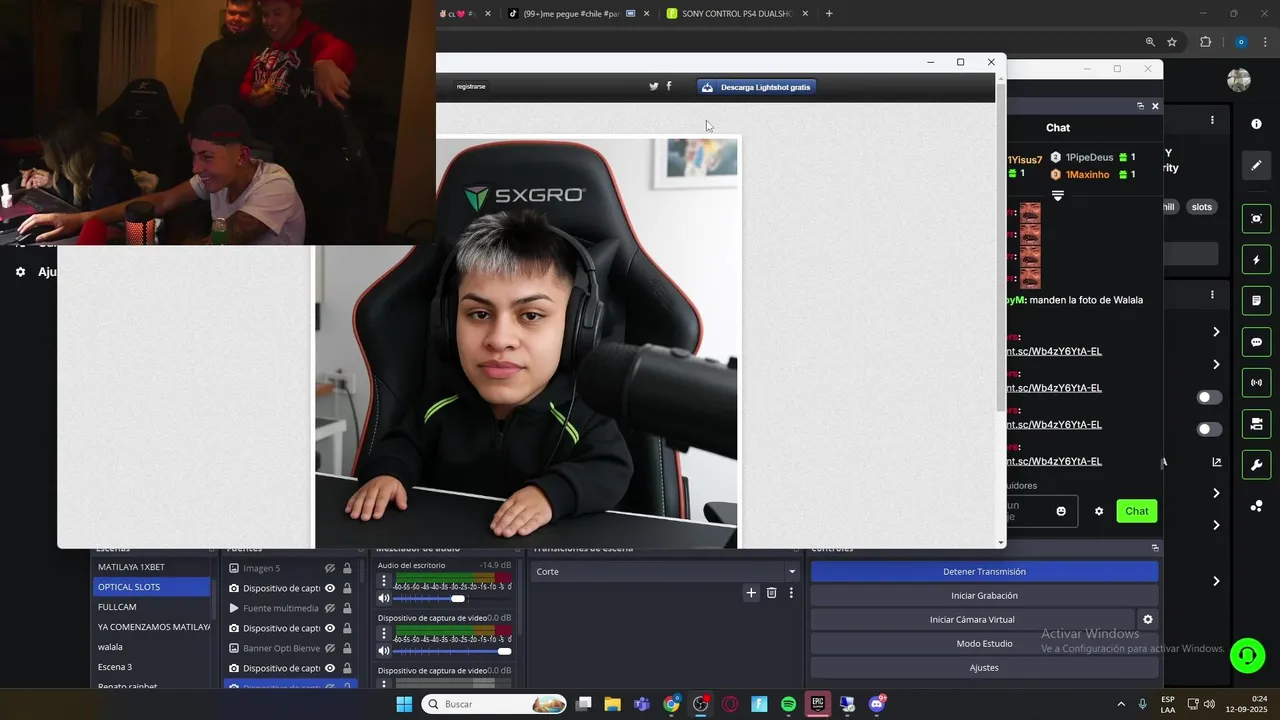
Task: Open OBS Ajustes button in controls
Action: tap(984, 668)
